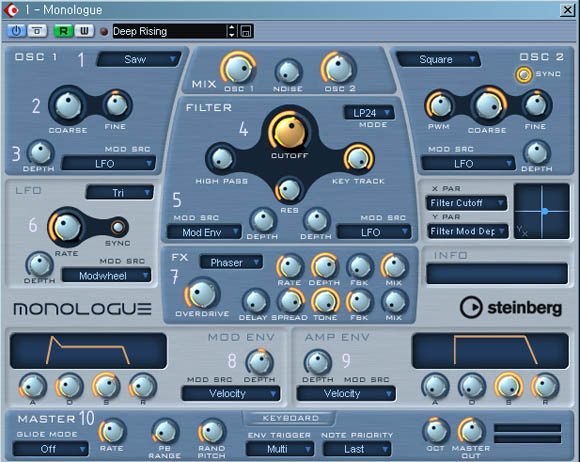Click the LFO Rate knob
Screen dimensions: 580x462
click(66, 227)
